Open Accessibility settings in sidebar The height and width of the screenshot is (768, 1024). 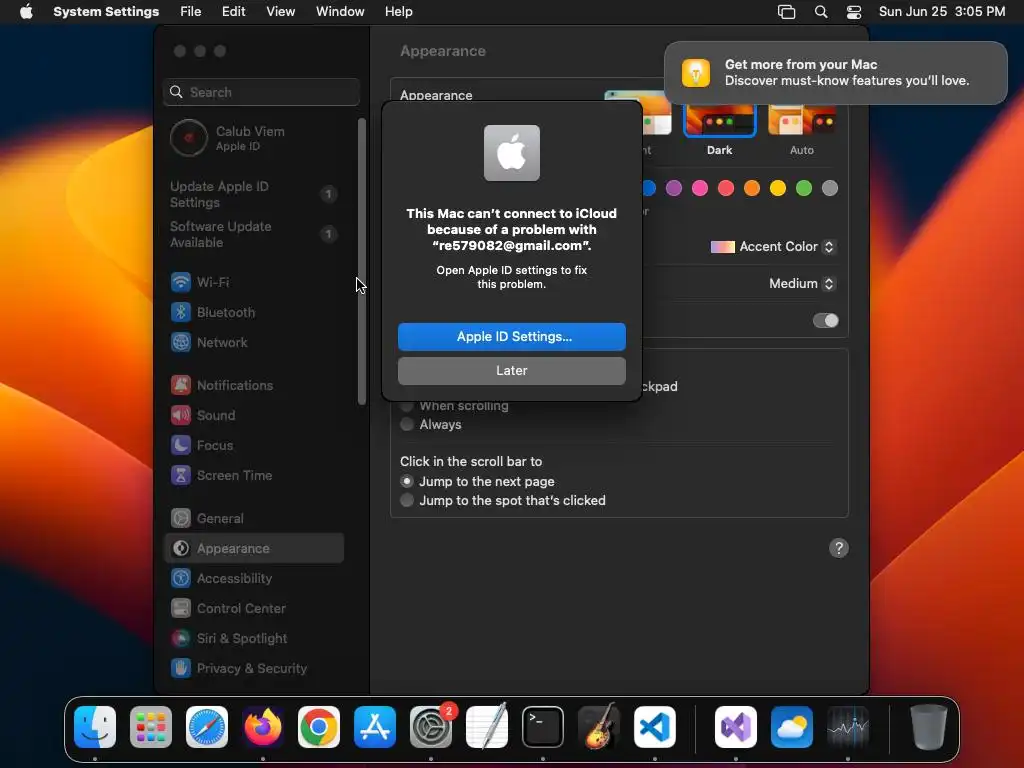pyautogui.click(x=254, y=579)
